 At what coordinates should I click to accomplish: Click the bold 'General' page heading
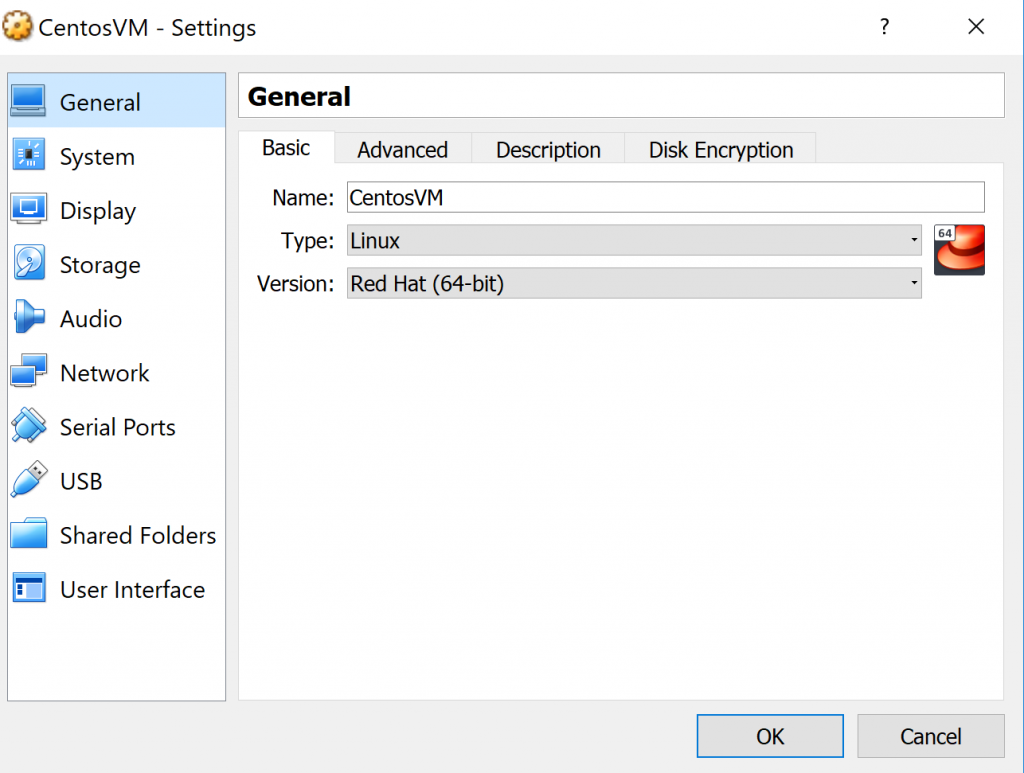299,97
